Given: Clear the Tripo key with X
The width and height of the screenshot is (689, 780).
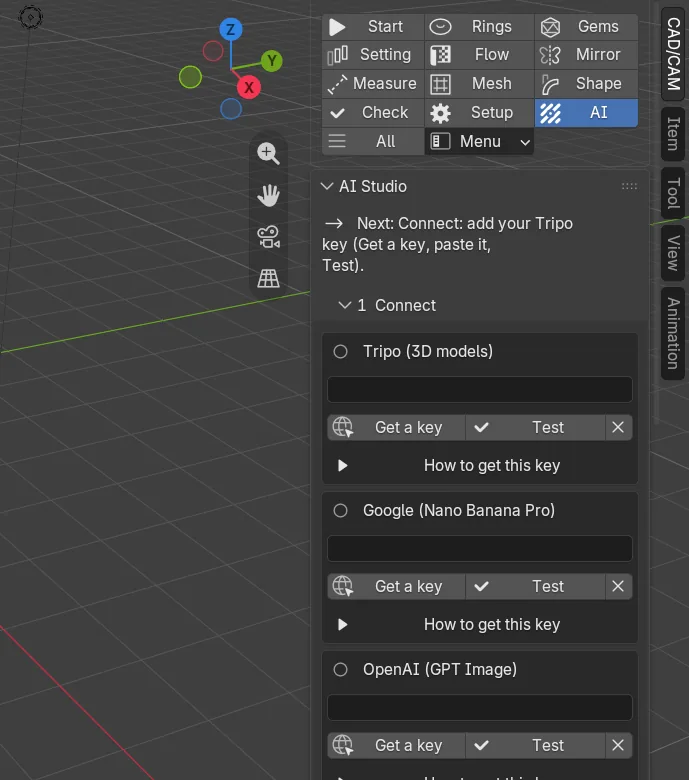Looking at the screenshot, I should click(618, 428).
